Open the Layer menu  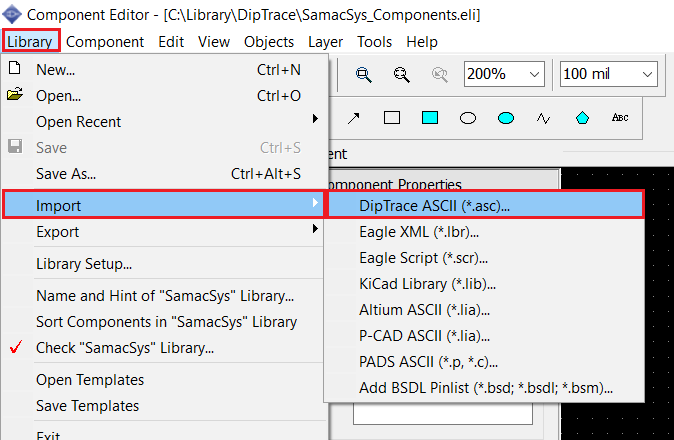pos(325,41)
